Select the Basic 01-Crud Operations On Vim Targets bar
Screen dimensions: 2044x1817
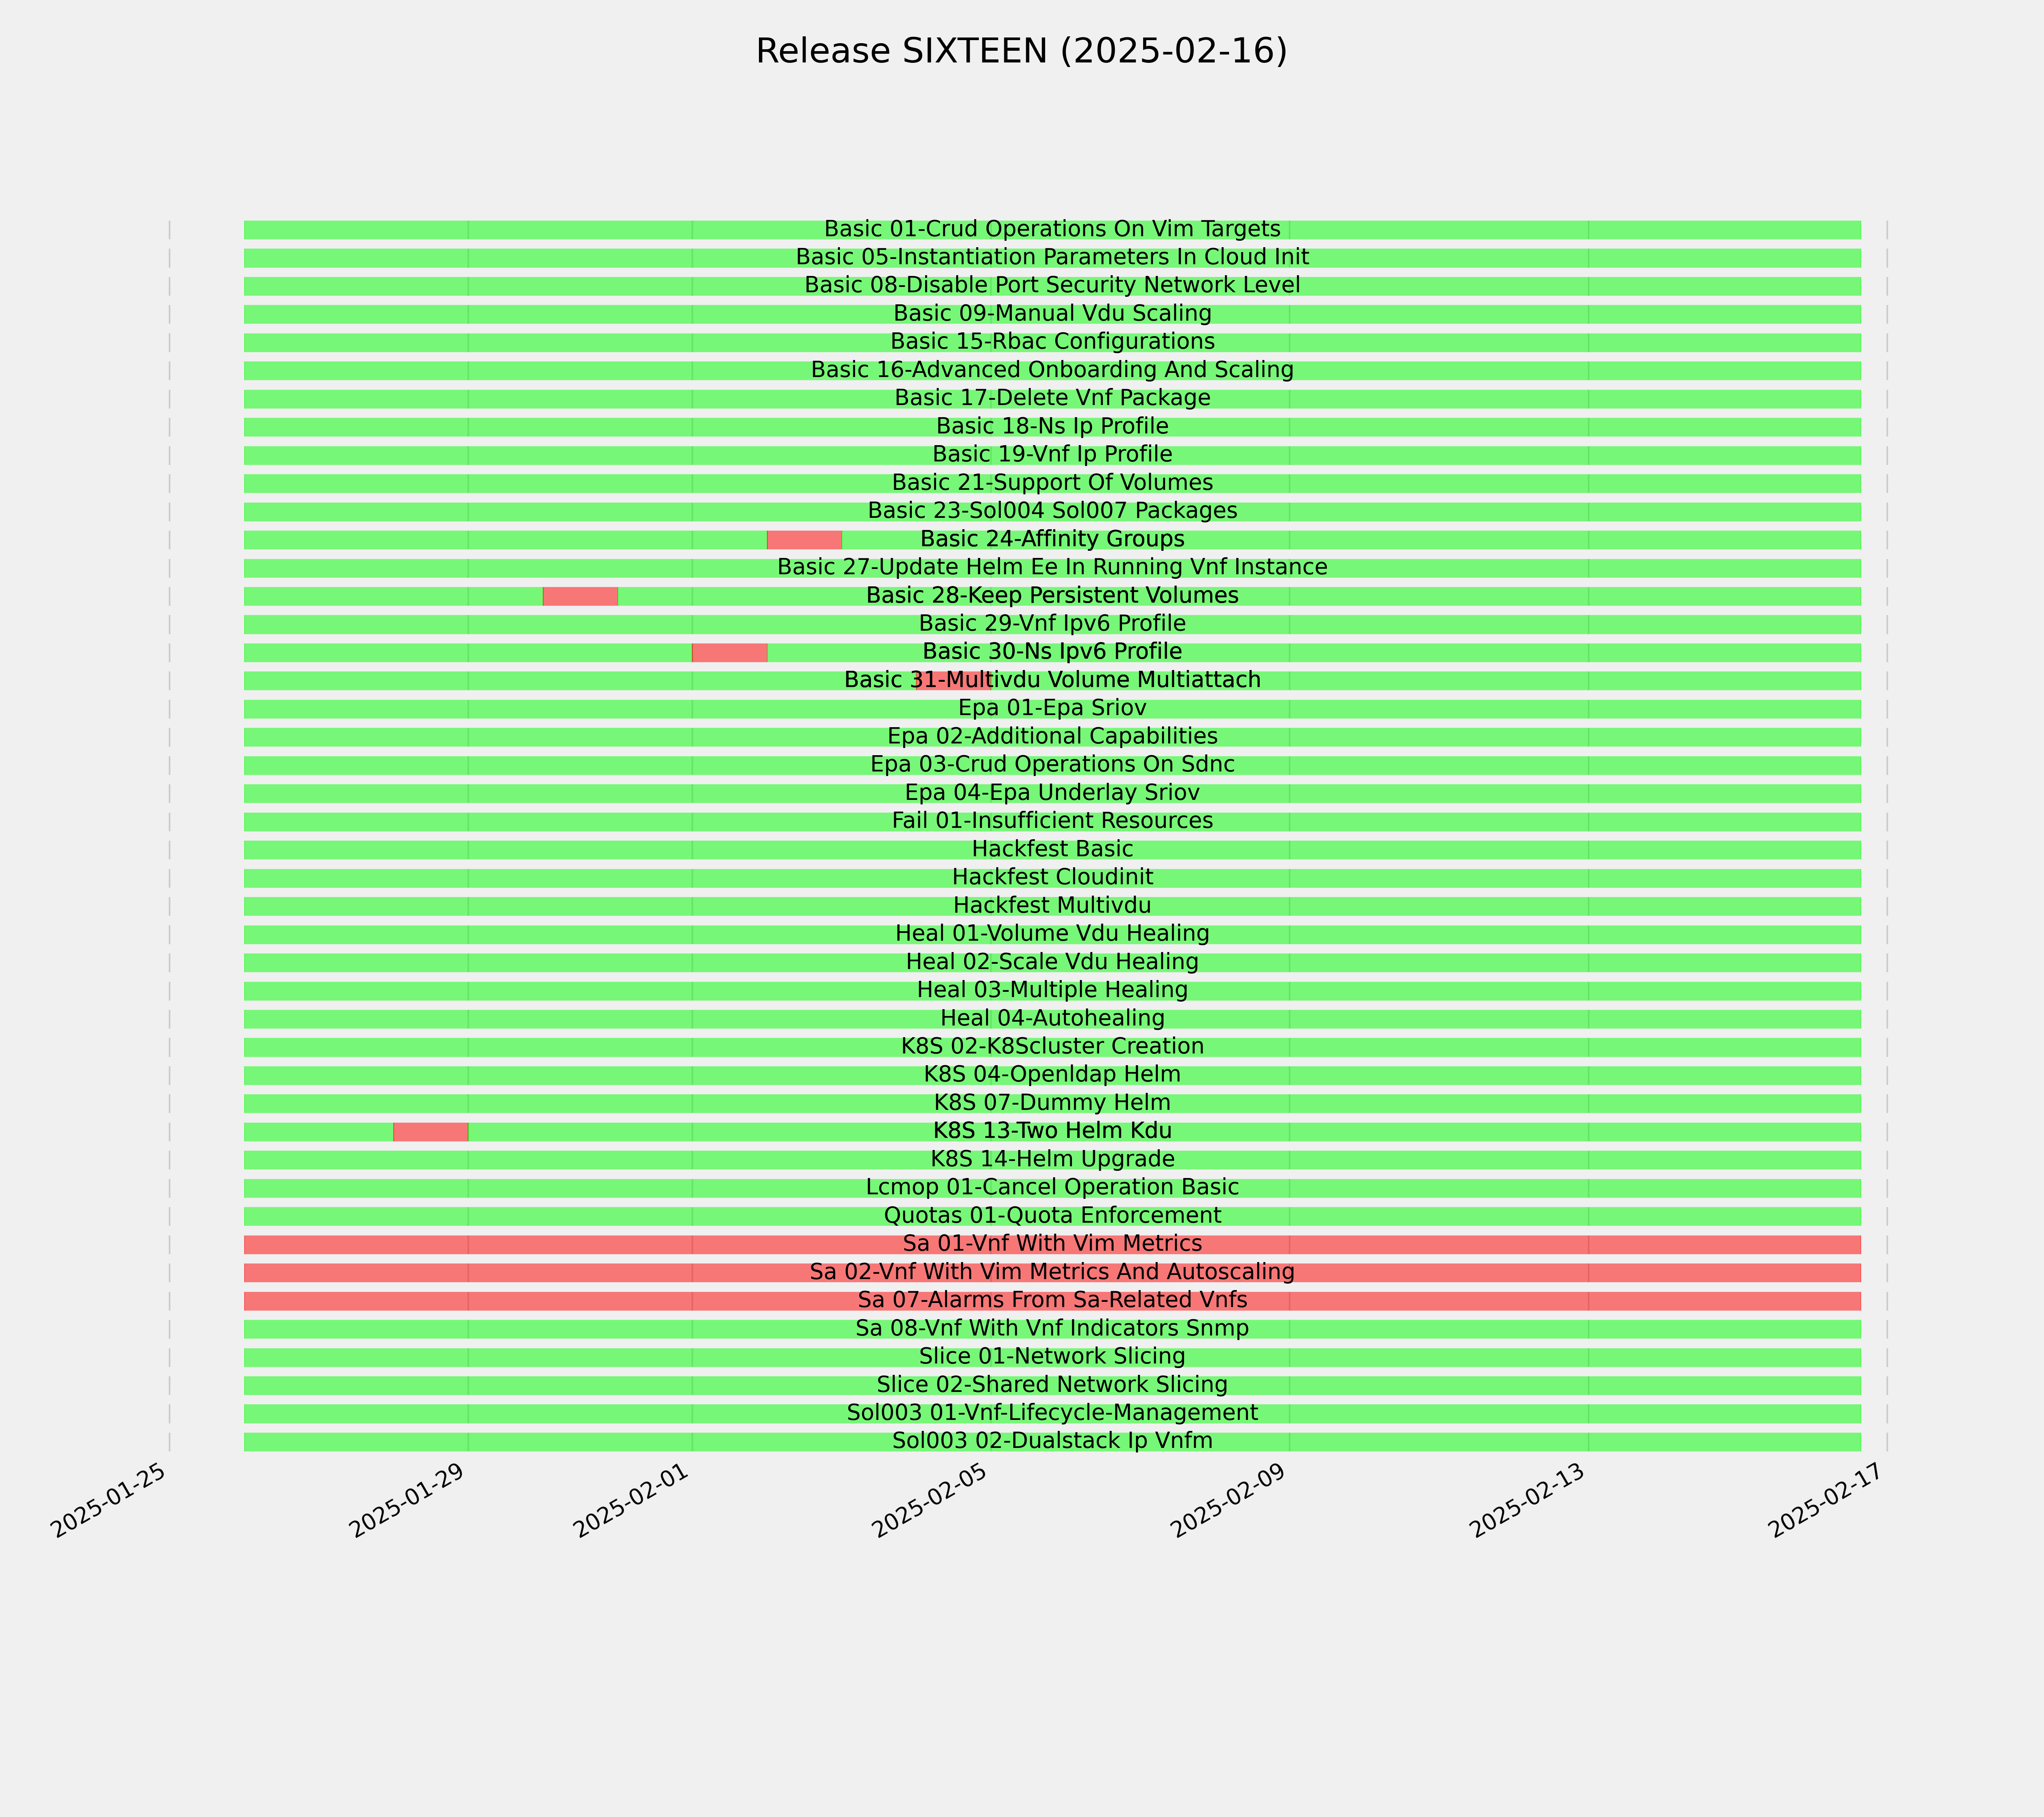1052,230
